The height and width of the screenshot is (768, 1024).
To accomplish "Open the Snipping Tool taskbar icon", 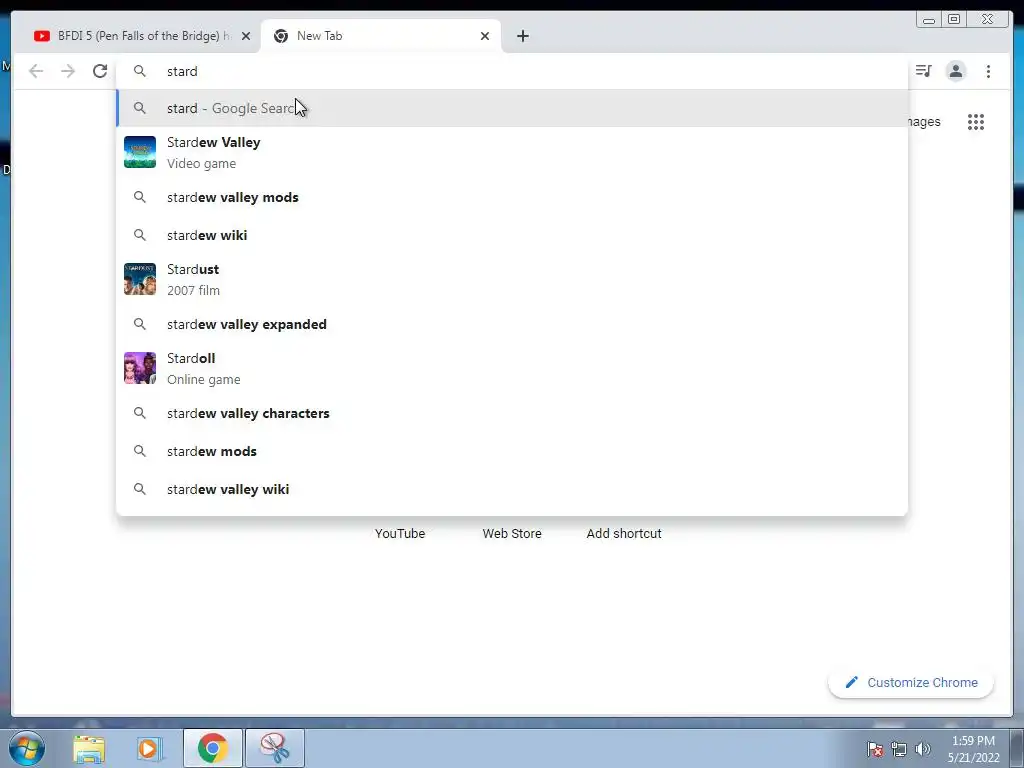I will tap(275, 748).
